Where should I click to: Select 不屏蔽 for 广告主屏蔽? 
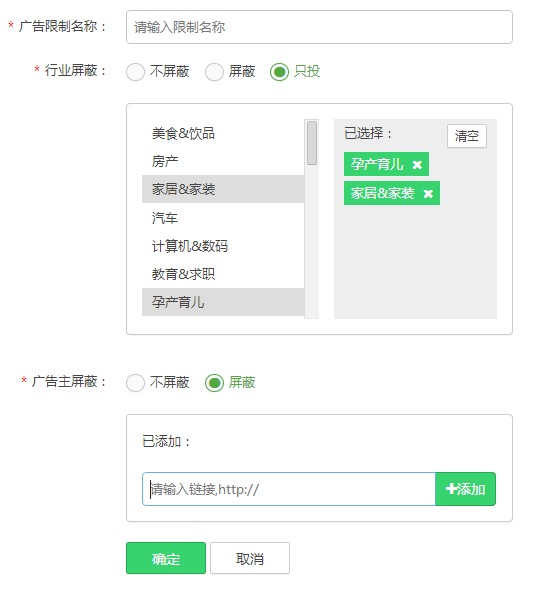point(135,383)
